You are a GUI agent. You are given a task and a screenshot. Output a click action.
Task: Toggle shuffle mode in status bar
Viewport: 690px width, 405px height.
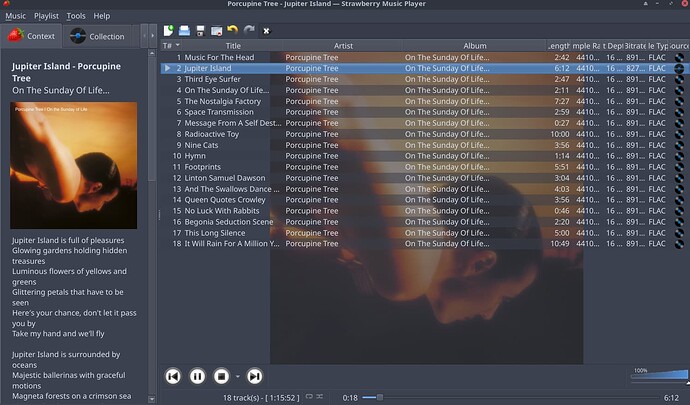coord(319,397)
